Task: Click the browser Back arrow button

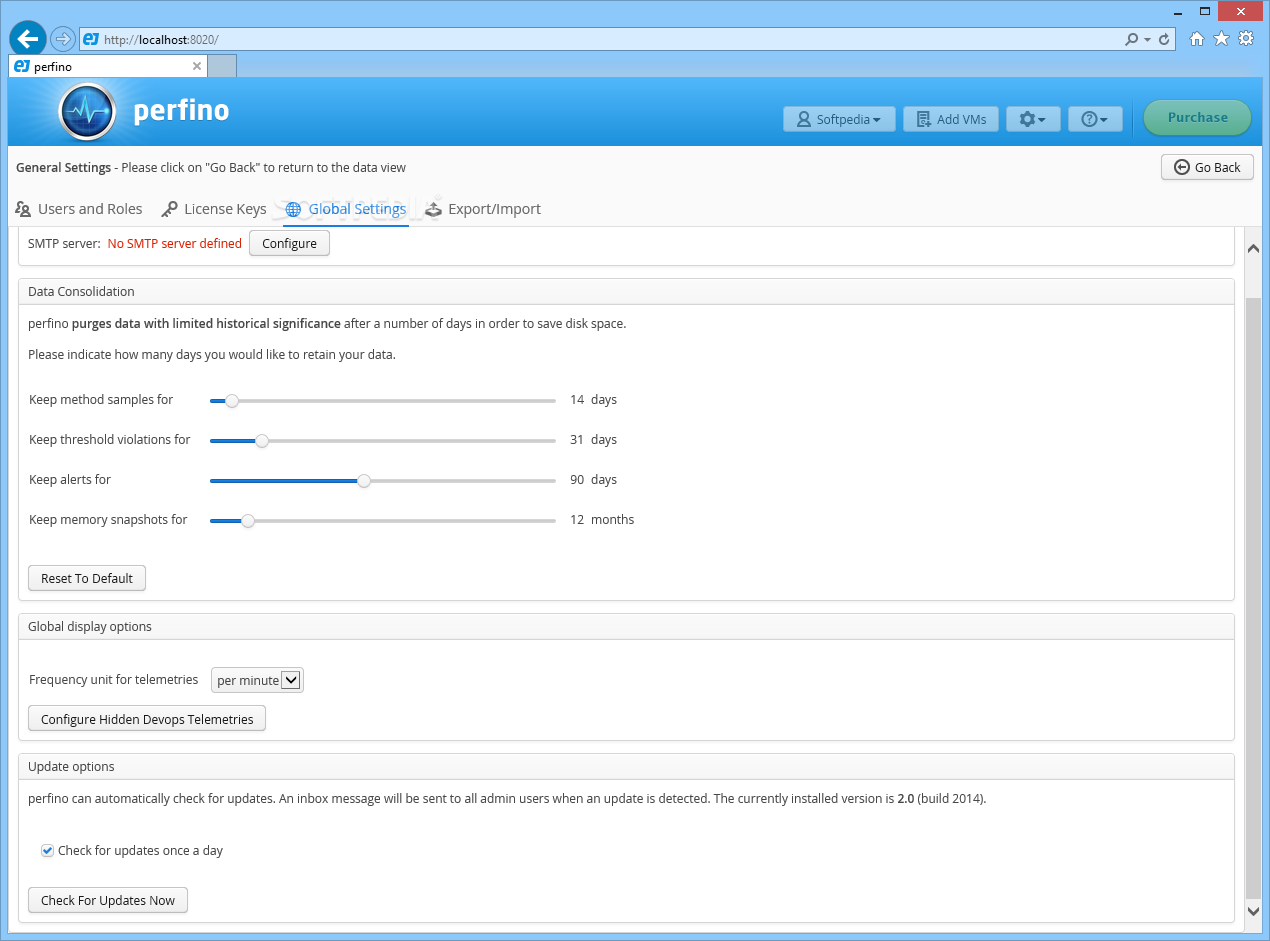Action: (x=28, y=39)
